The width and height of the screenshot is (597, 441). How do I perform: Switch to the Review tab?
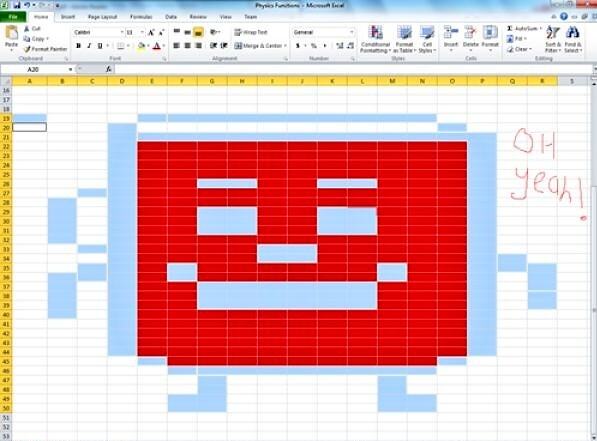(198, 17)
